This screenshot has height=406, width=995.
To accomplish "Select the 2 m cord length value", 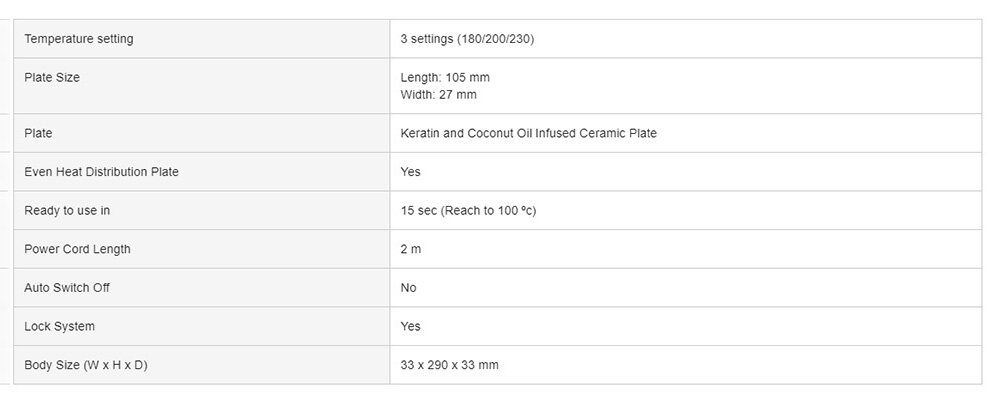I will (411, 249).
